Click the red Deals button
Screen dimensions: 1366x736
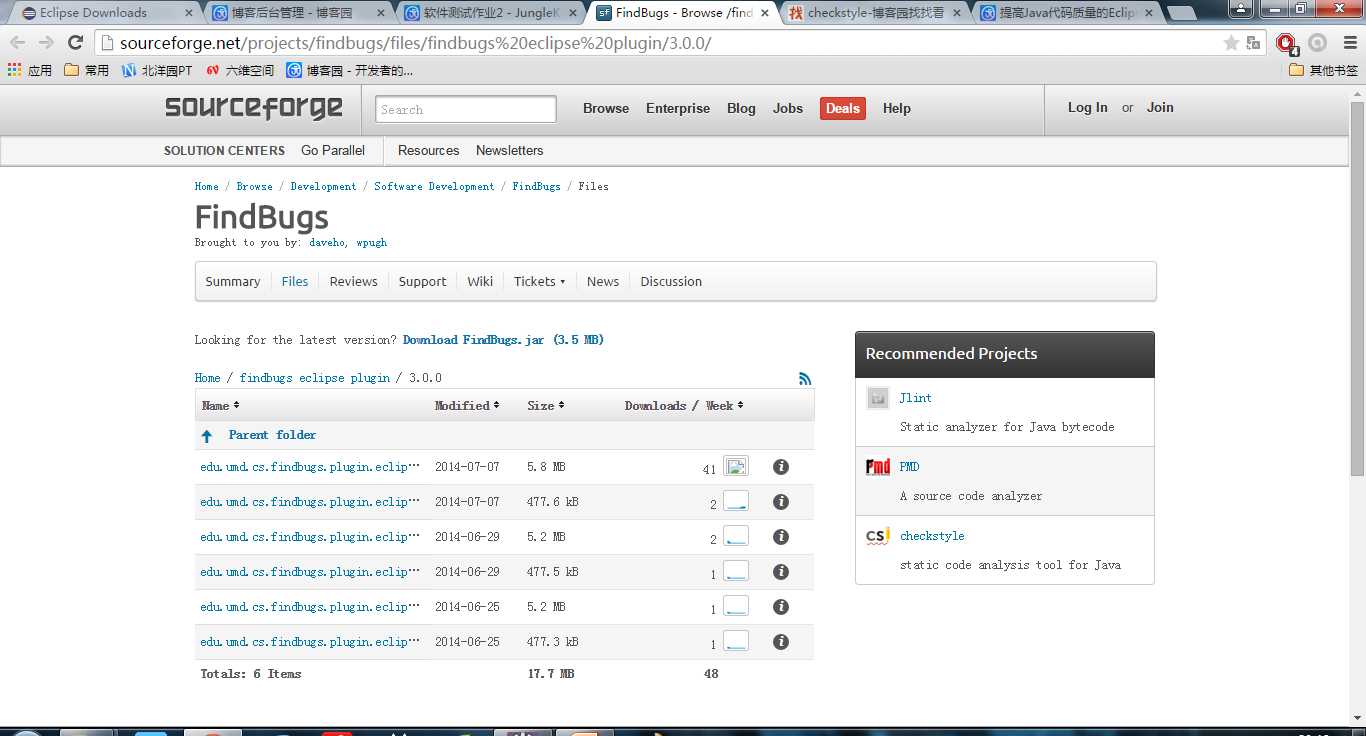843,109
